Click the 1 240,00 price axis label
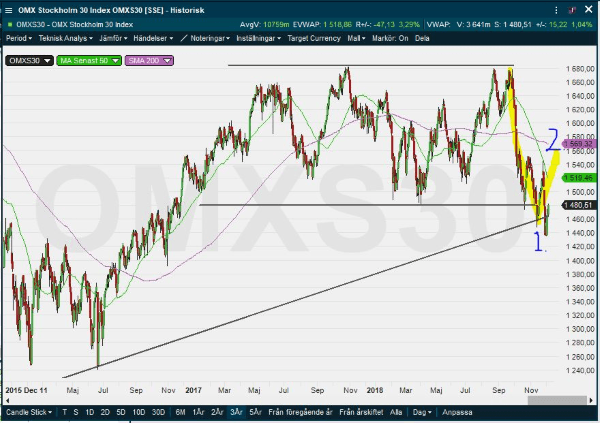Viewport: 600px width, 423px height. (580, 370)
